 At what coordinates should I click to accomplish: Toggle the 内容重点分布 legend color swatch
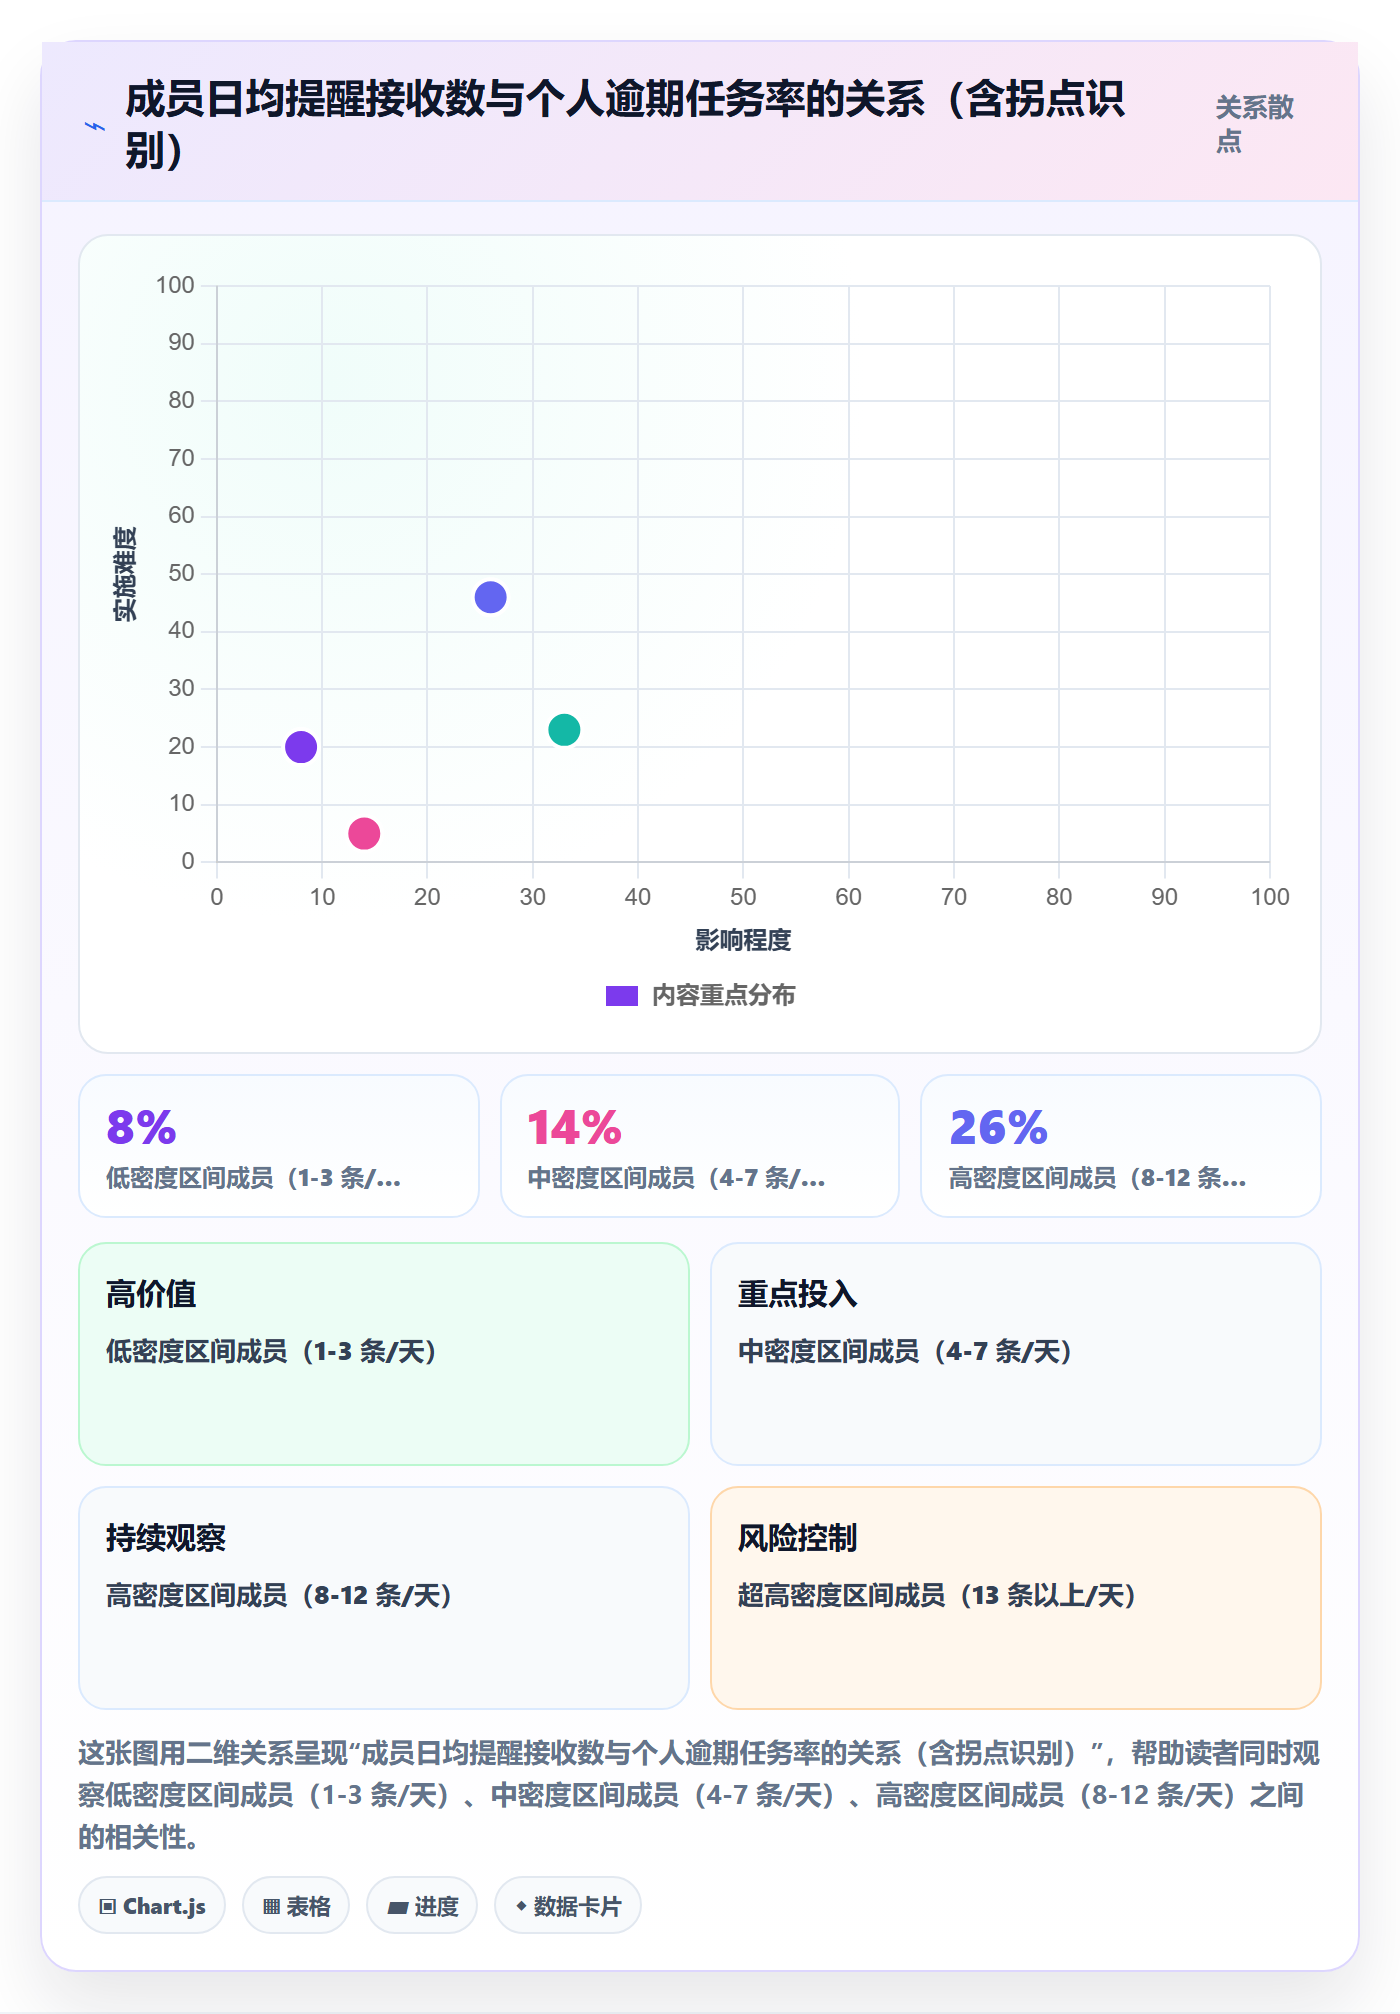[622, 996]
